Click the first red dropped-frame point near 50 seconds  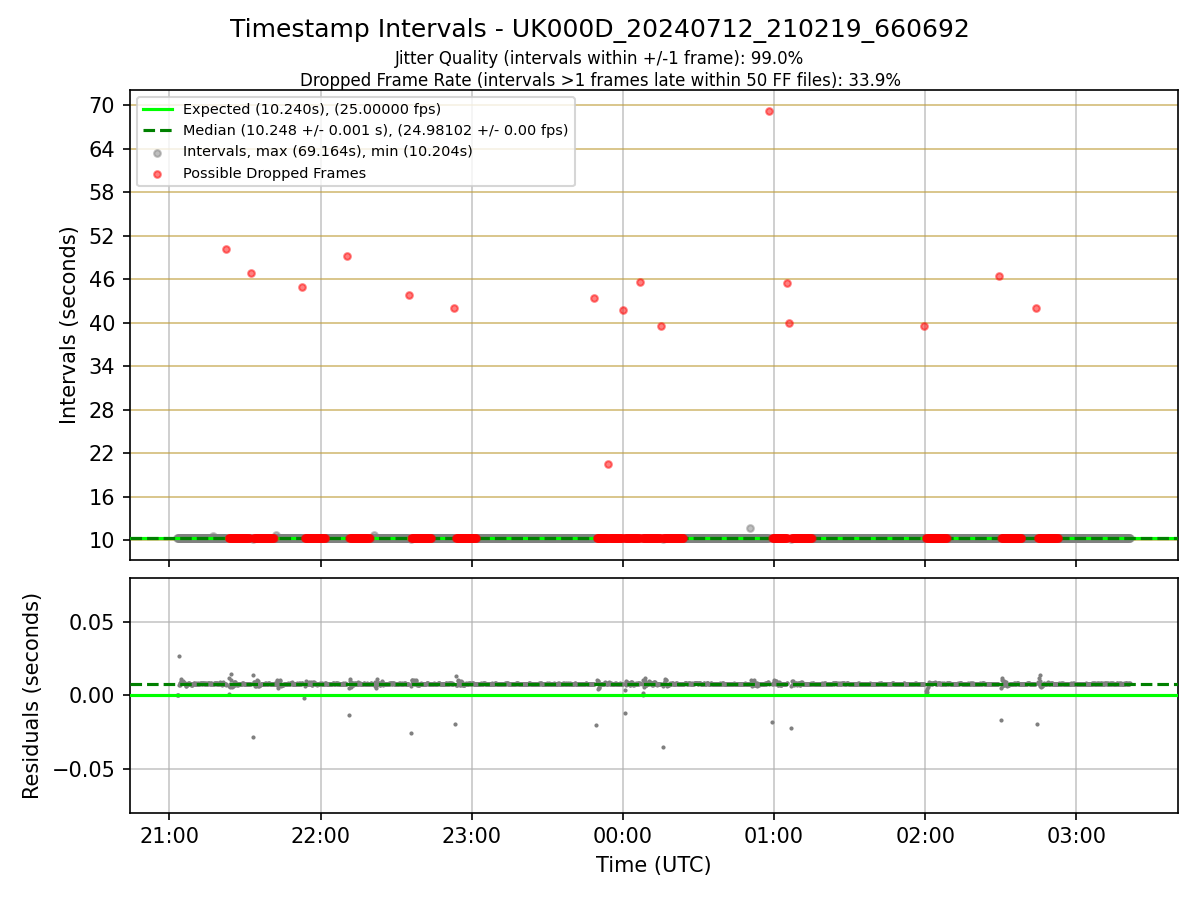(x=226, y=249)
